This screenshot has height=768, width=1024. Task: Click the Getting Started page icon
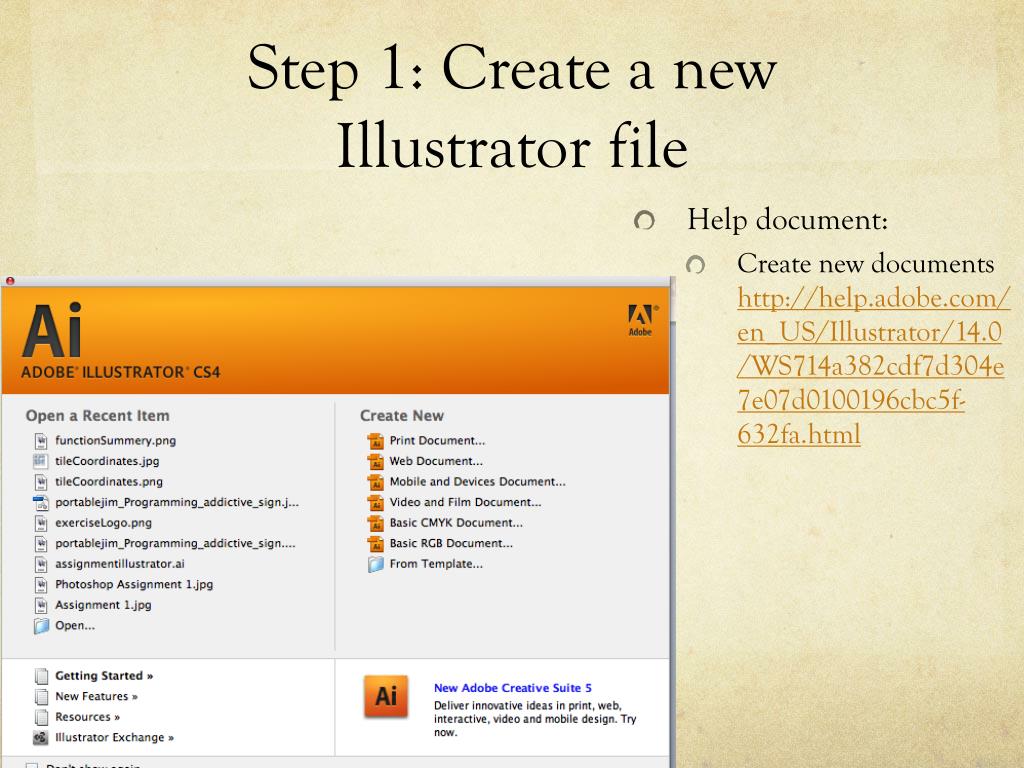point(41,676)
